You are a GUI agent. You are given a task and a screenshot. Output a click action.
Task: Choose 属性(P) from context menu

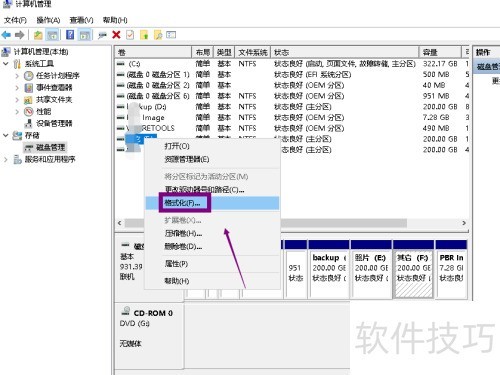pos(212,264)
